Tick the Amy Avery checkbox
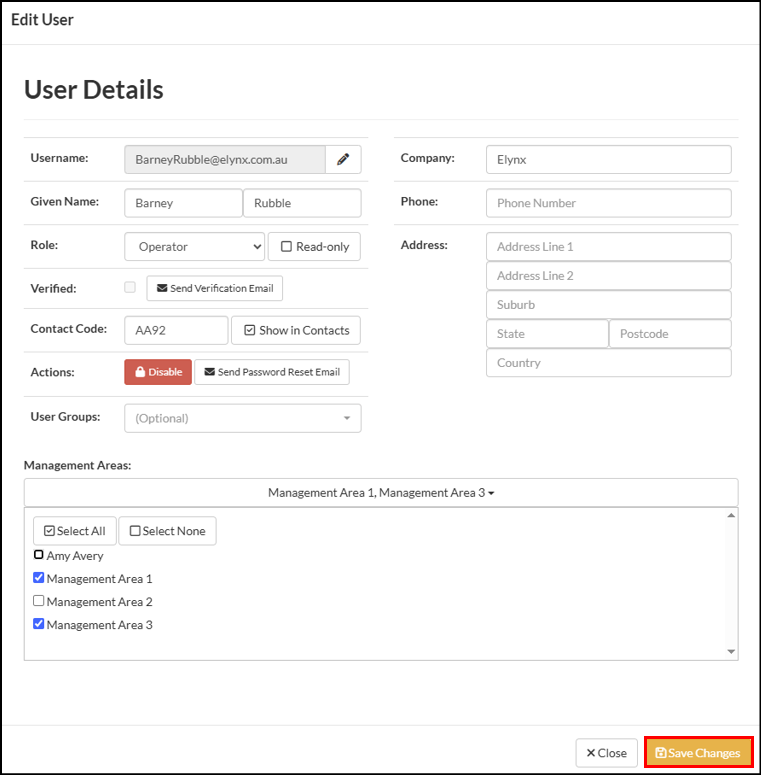Screen dimensions: 761x775 click(x=39, y=555)
